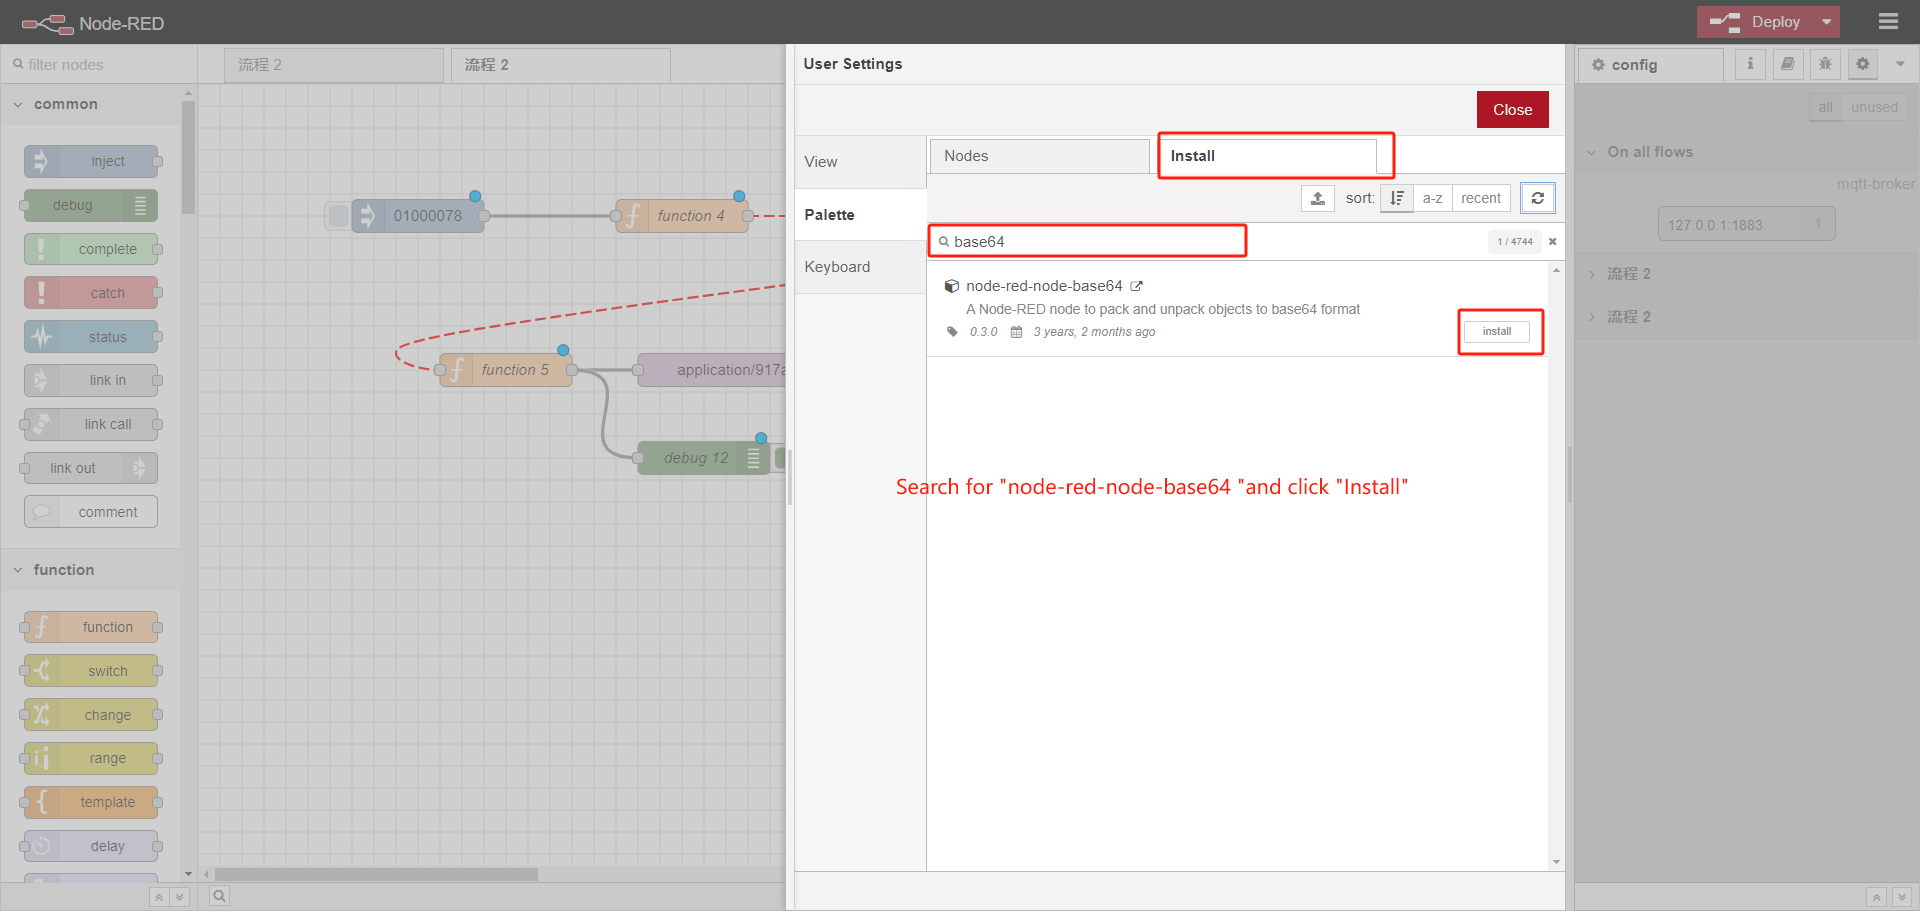Select the template node in palette
This screenshot has width=1920, height=911.
[x=91, y=802]
